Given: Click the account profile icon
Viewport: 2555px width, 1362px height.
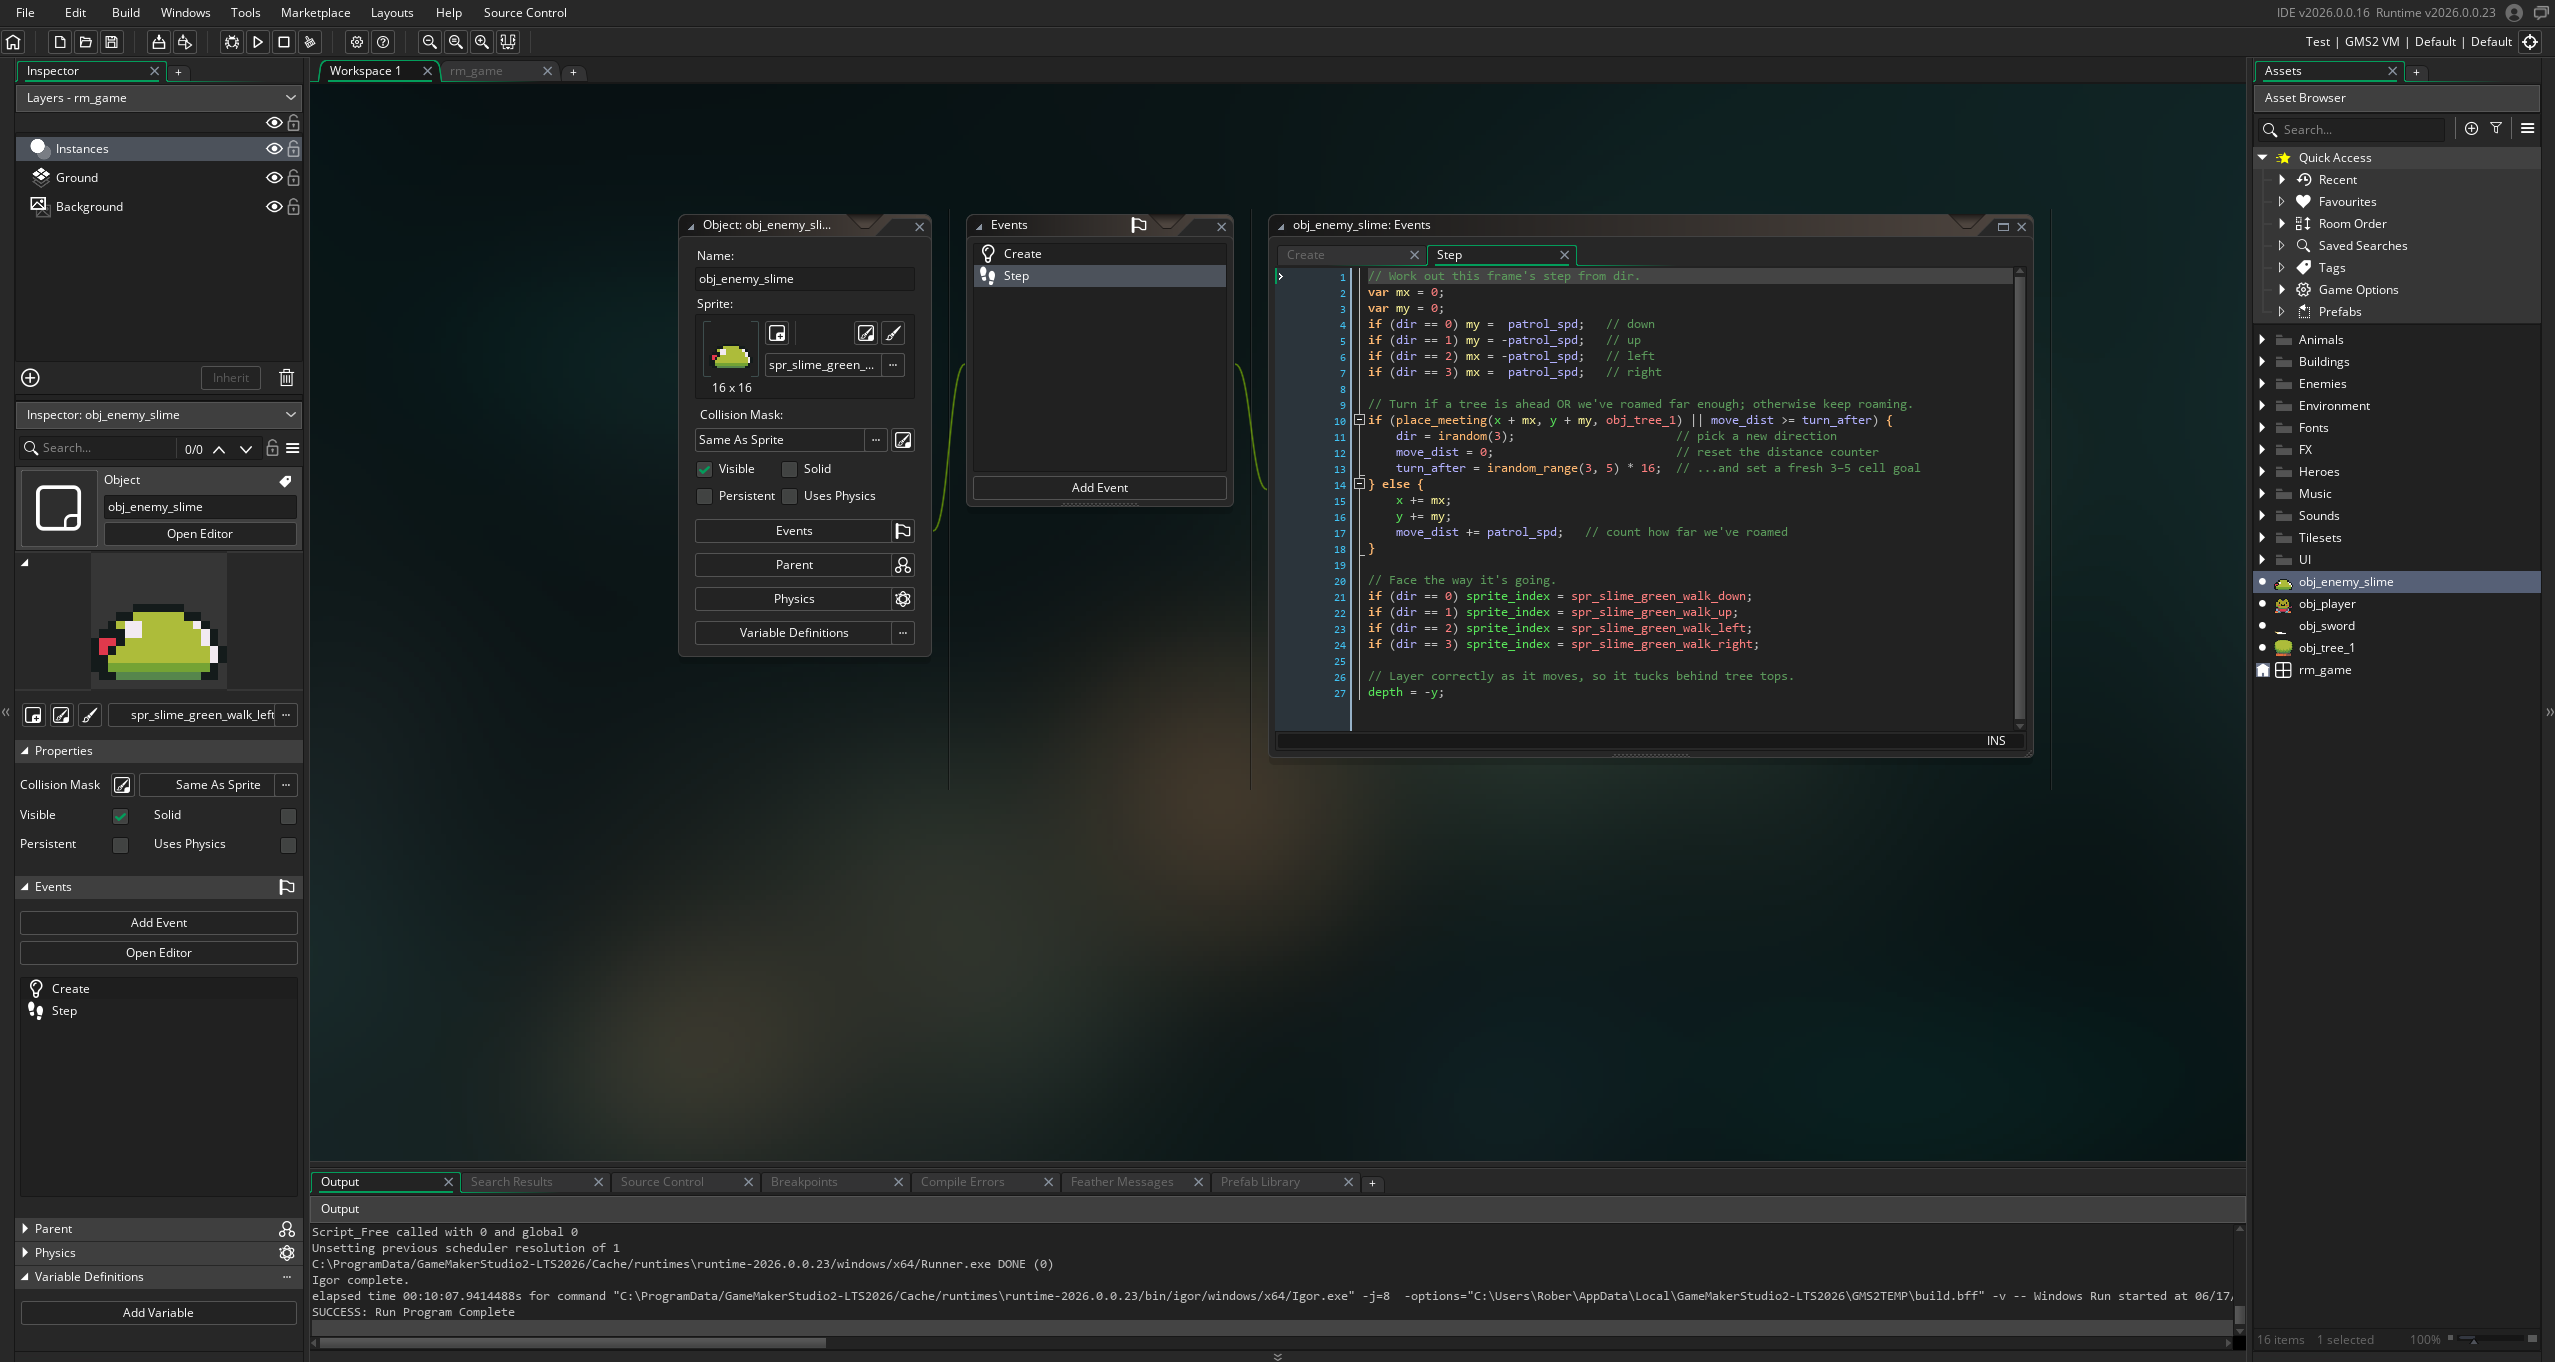Looking at the screenshot, I should point(2514,13).
